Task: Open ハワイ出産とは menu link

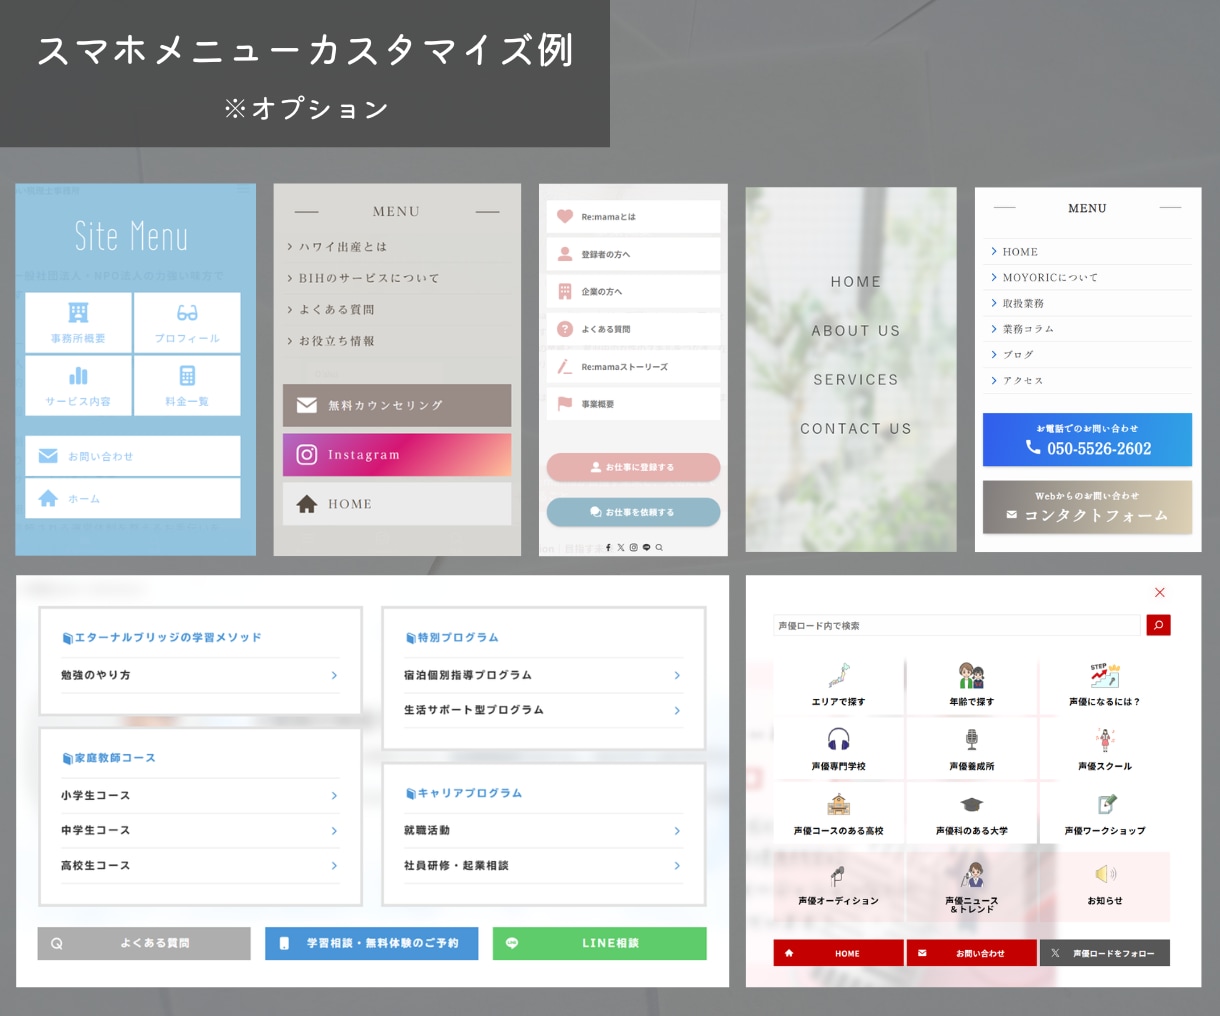Action: click(343, 247)
